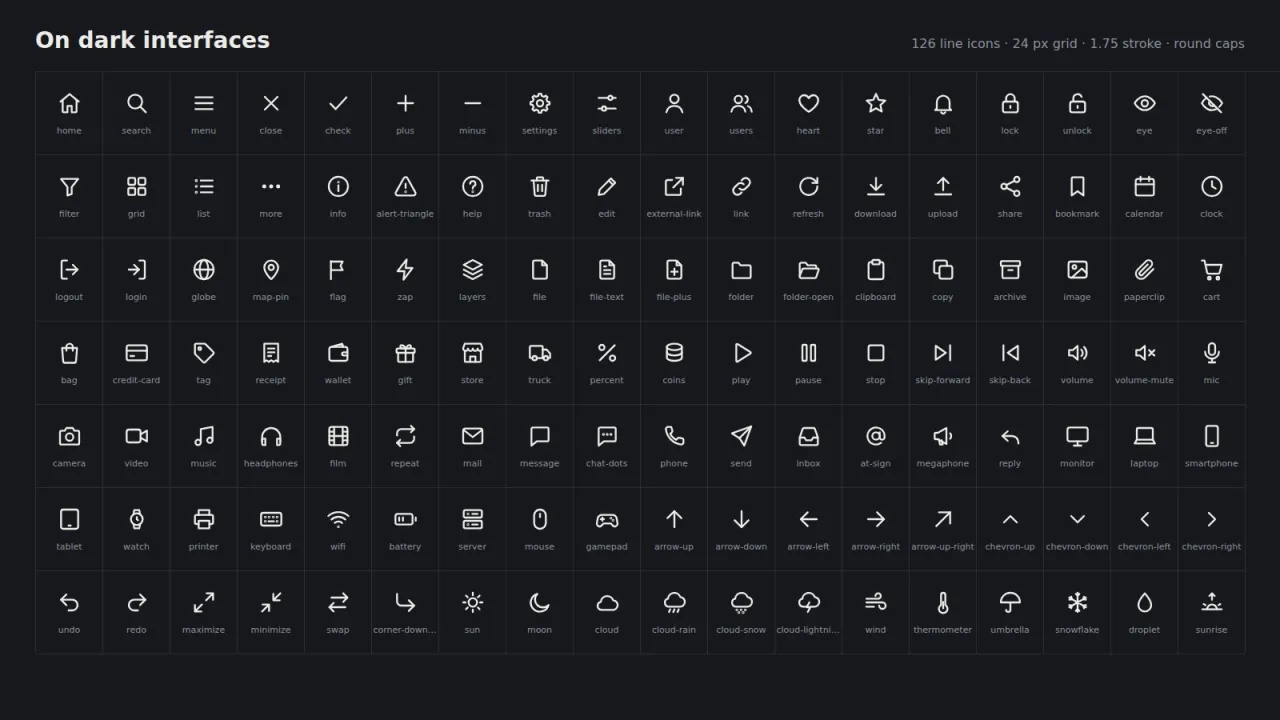
Task: Select the folder-open icon
Action: [x=809, y=269]
